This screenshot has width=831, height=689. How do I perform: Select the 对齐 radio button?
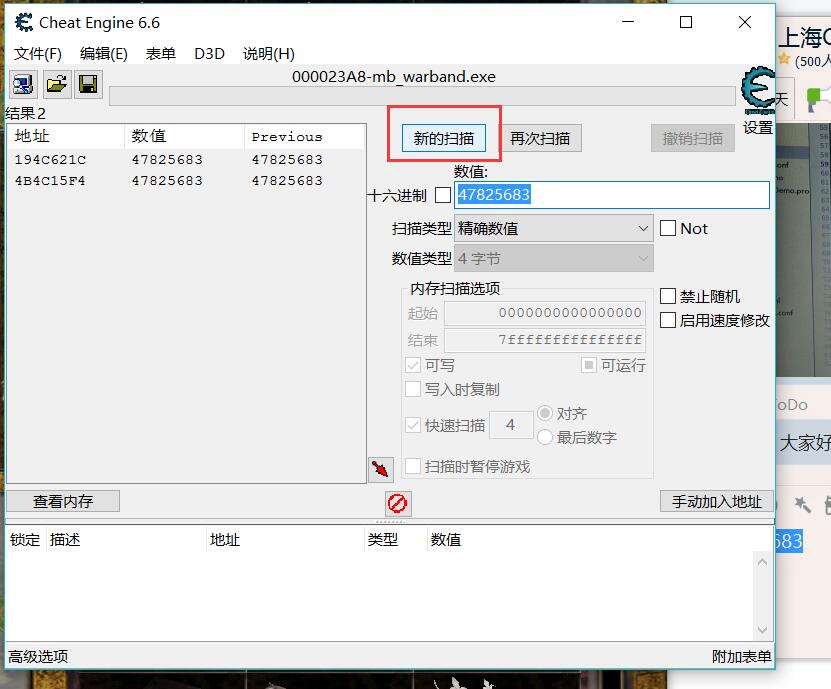(x=545, y=413)
